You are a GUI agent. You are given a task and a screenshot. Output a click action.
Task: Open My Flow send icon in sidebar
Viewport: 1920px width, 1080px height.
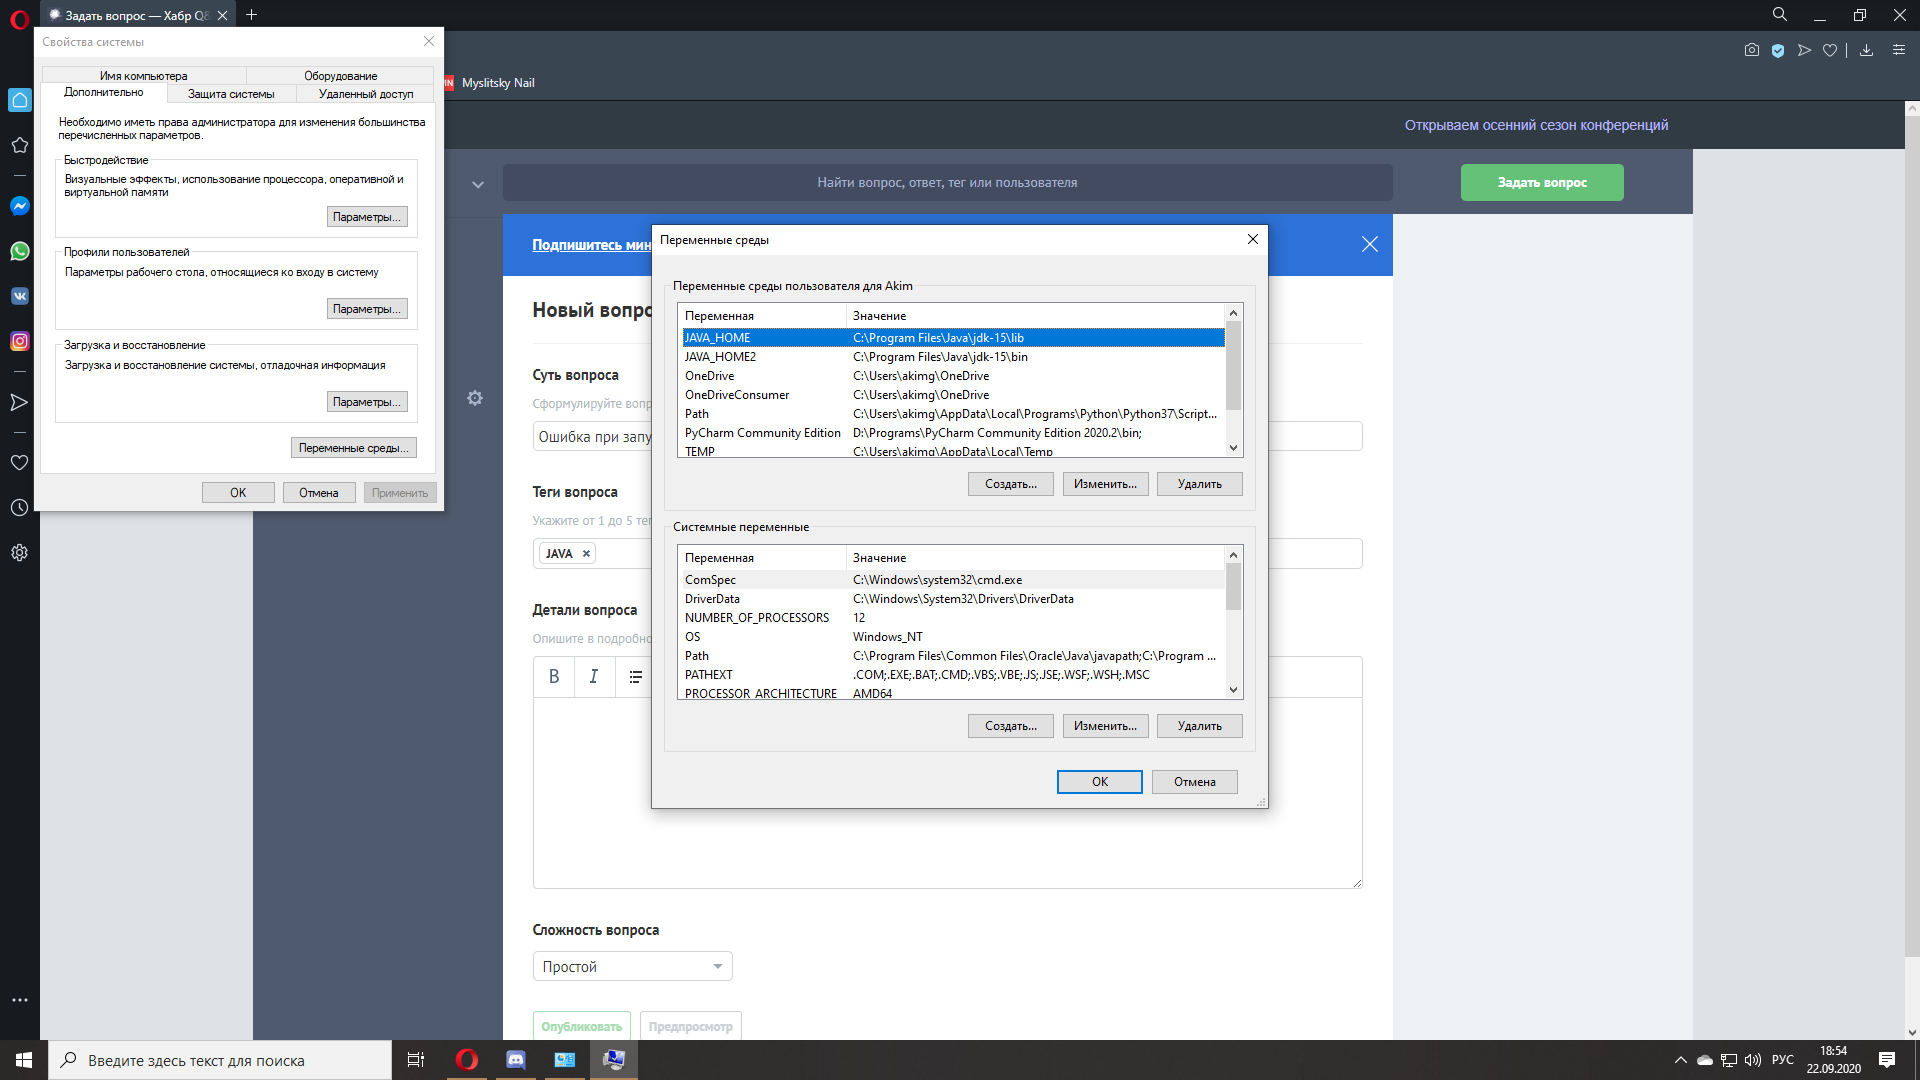coord(19,402)
